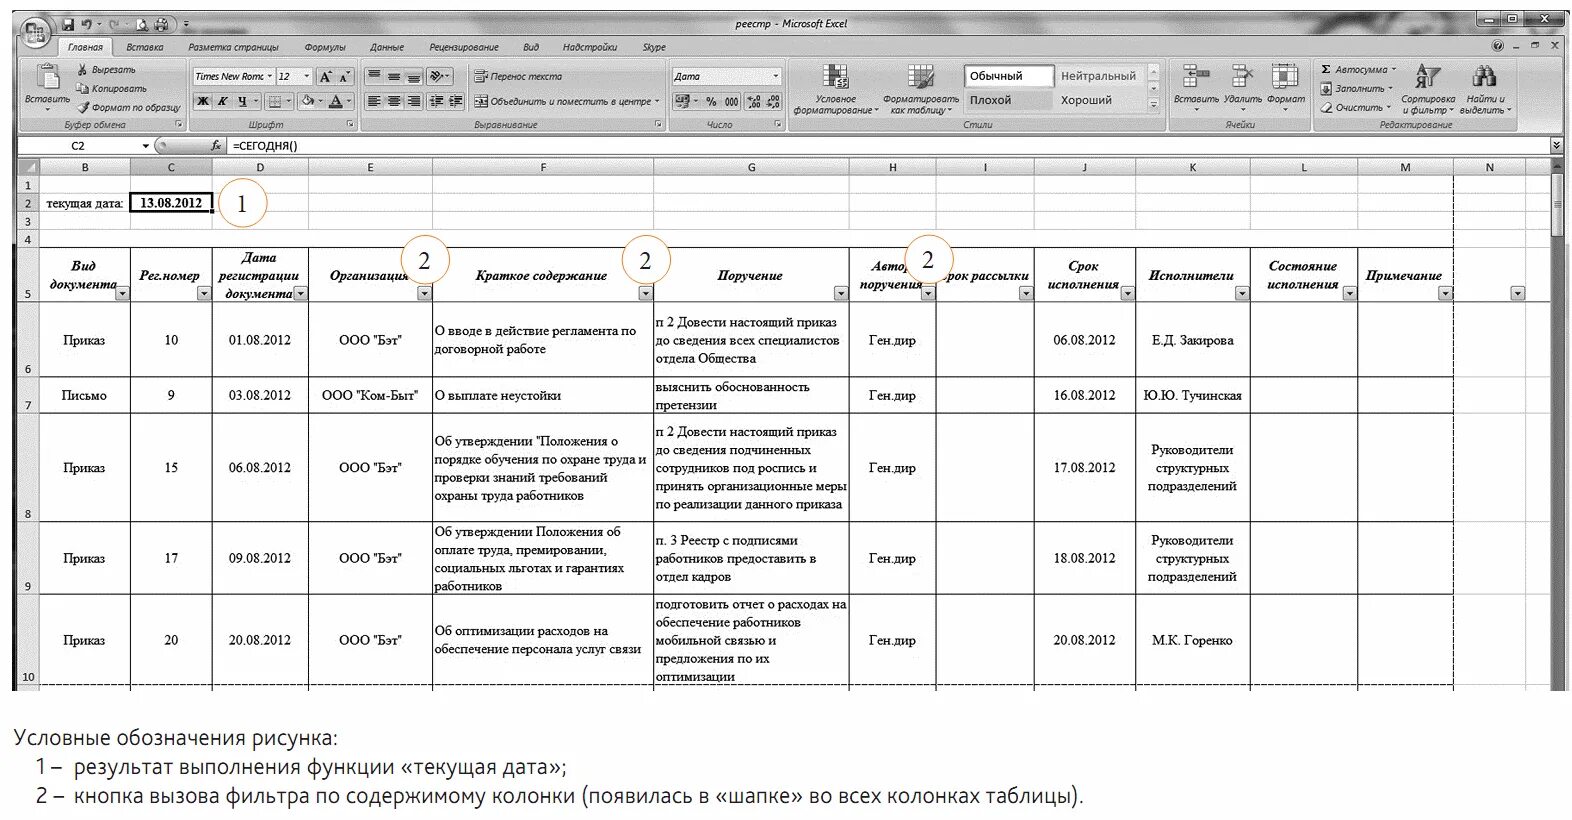Toggle Перенос текста wrap text
Image resolution: width=1572 pixels, height=820 pixels.
pyautogui.click(x=518, y=76)
